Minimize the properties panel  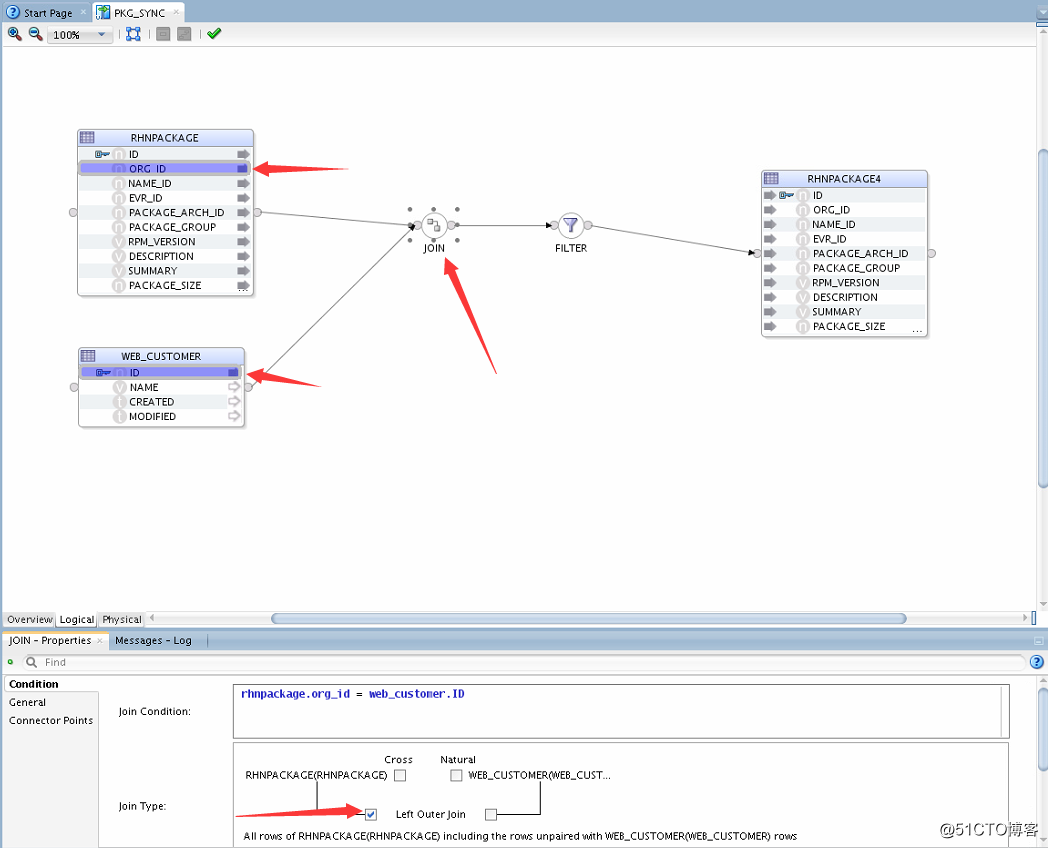click(1038, 640)
